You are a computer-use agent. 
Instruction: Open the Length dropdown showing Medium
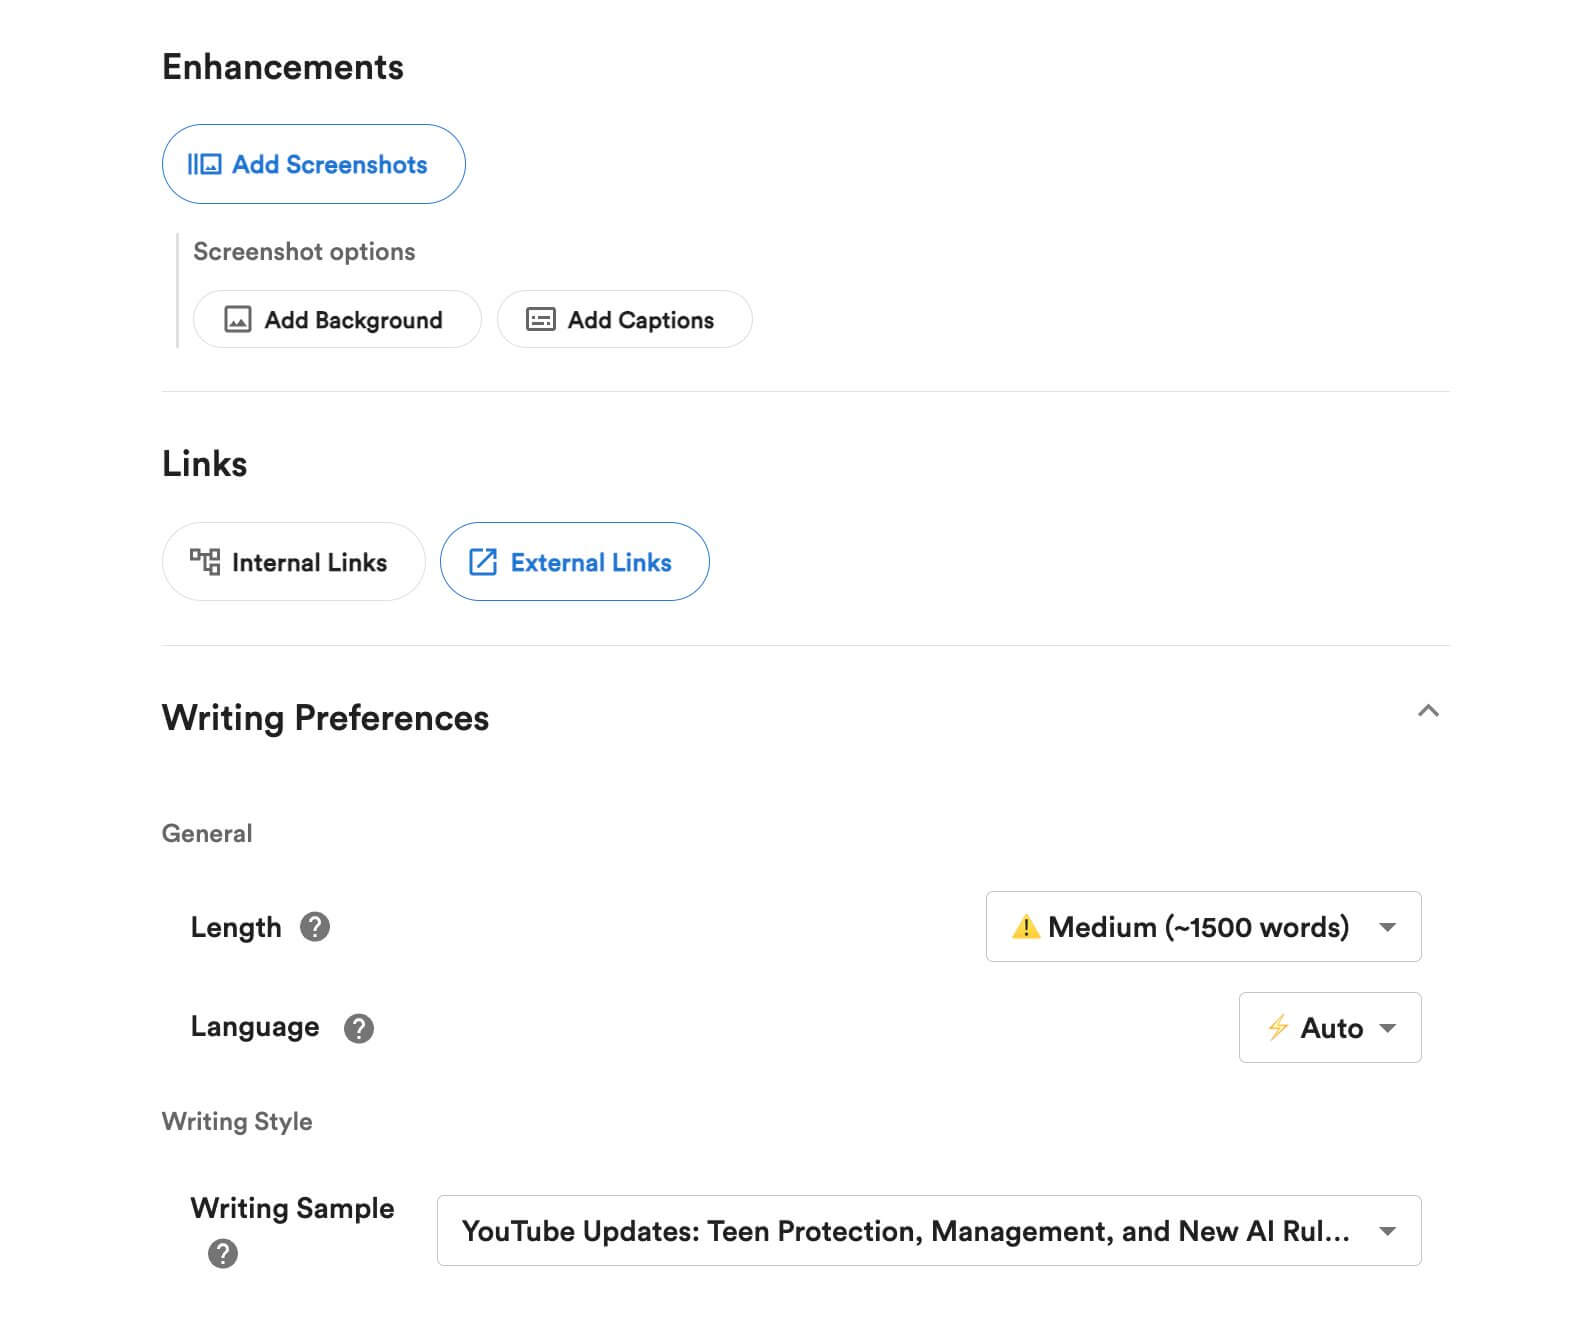tap(1203, 927)
